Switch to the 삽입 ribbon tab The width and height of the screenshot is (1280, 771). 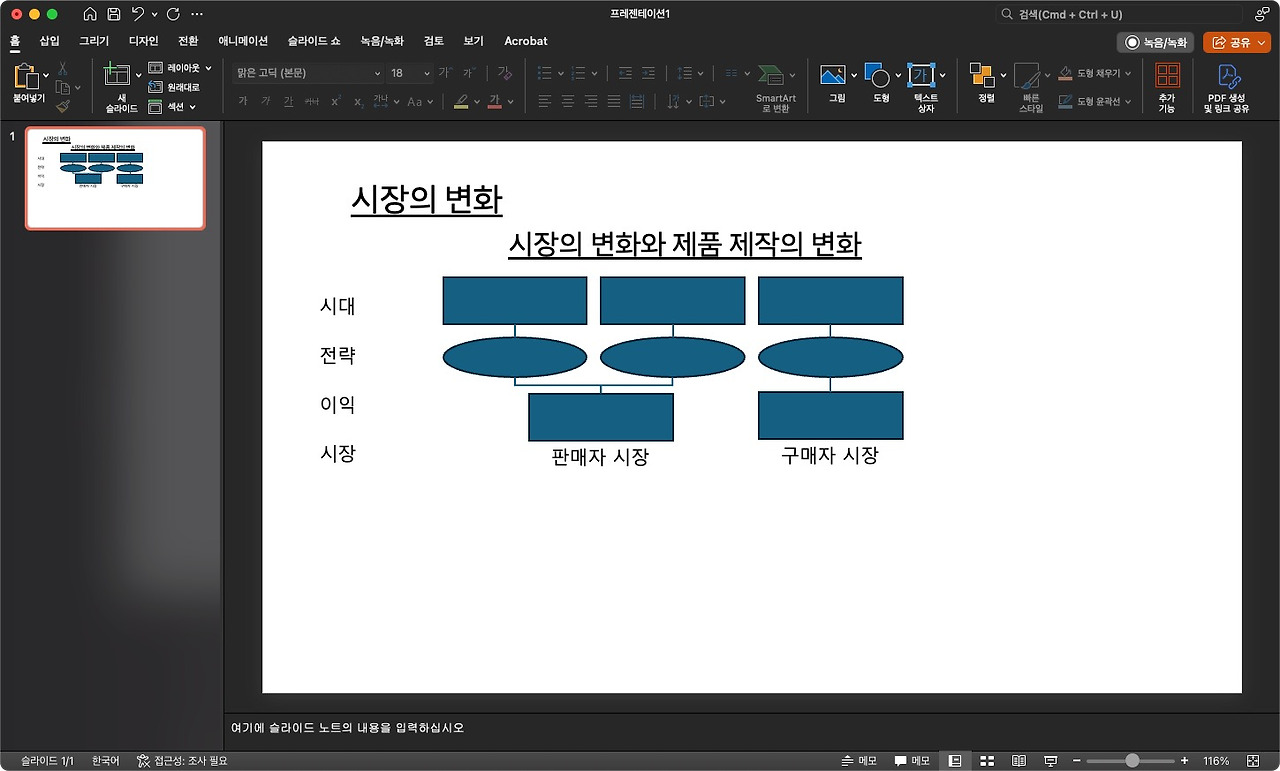(x=48, y=42)
